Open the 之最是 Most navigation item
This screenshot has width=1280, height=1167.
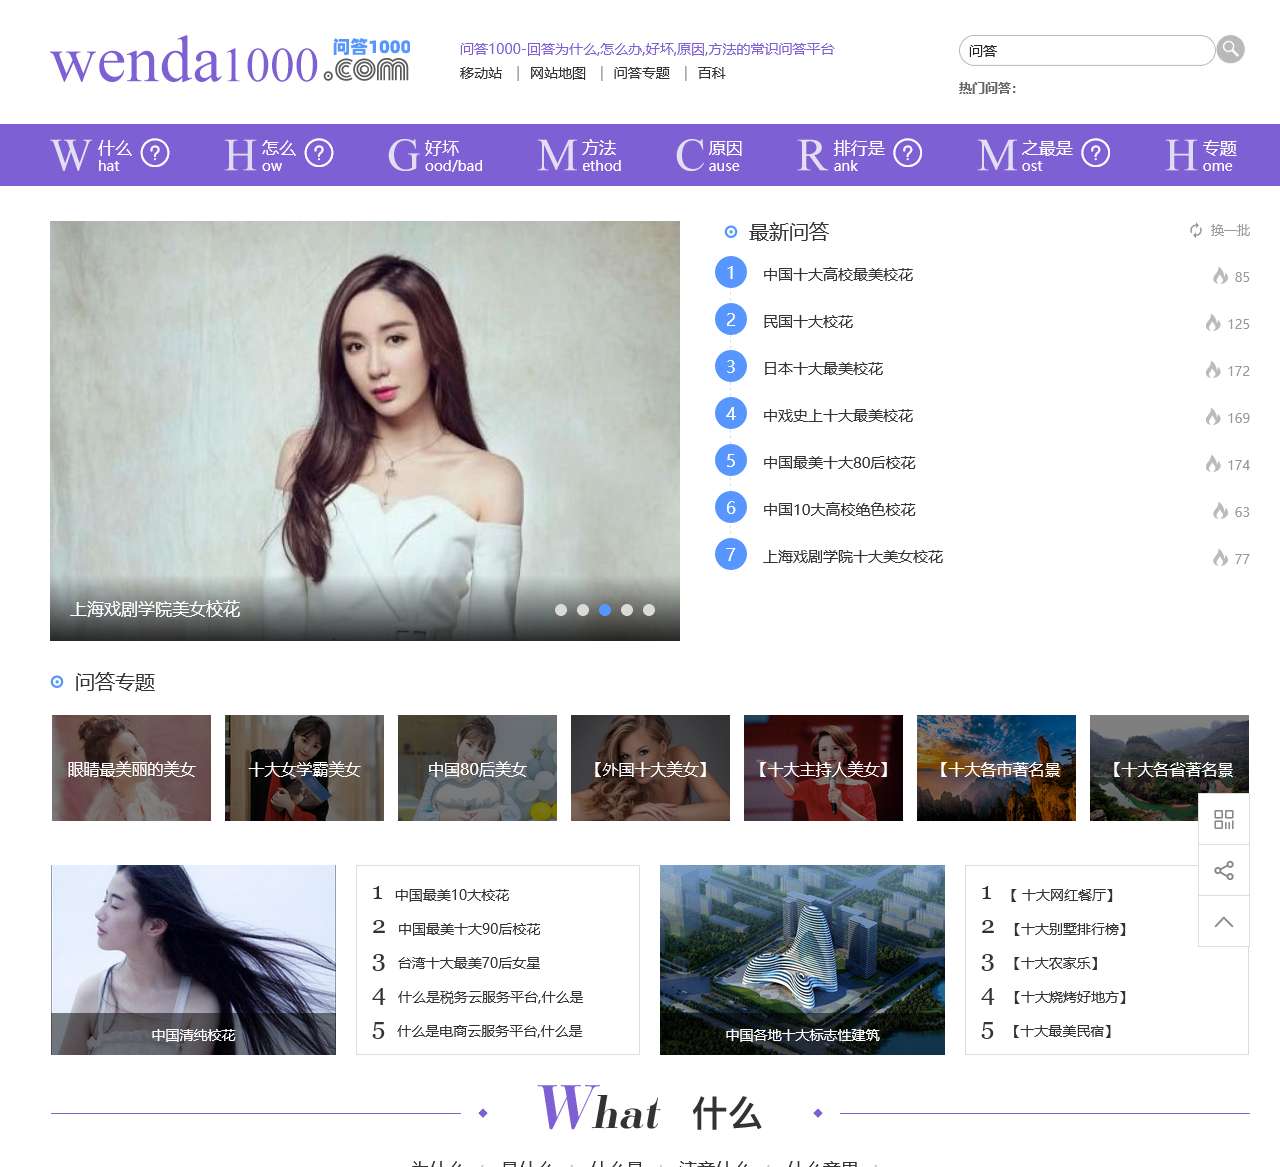click(1043, 155)
